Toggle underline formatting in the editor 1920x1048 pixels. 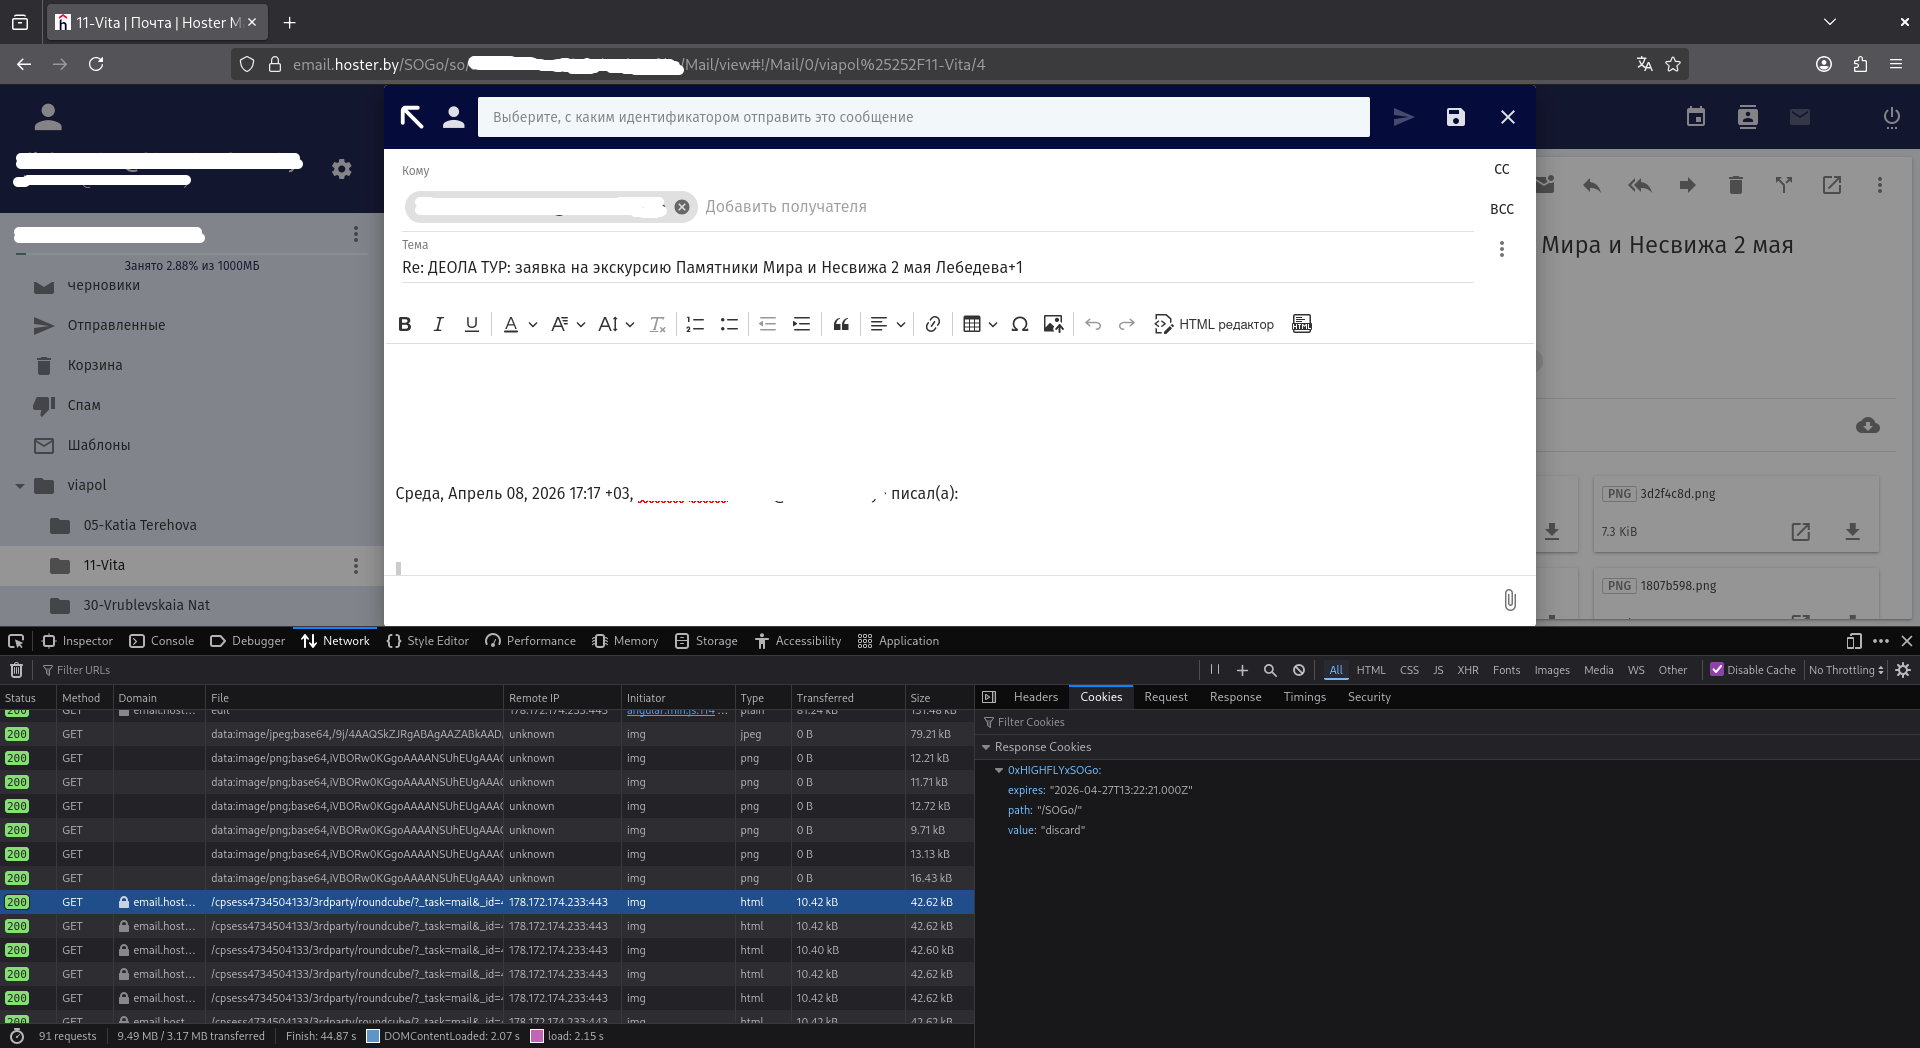click(x=472, y=324)
